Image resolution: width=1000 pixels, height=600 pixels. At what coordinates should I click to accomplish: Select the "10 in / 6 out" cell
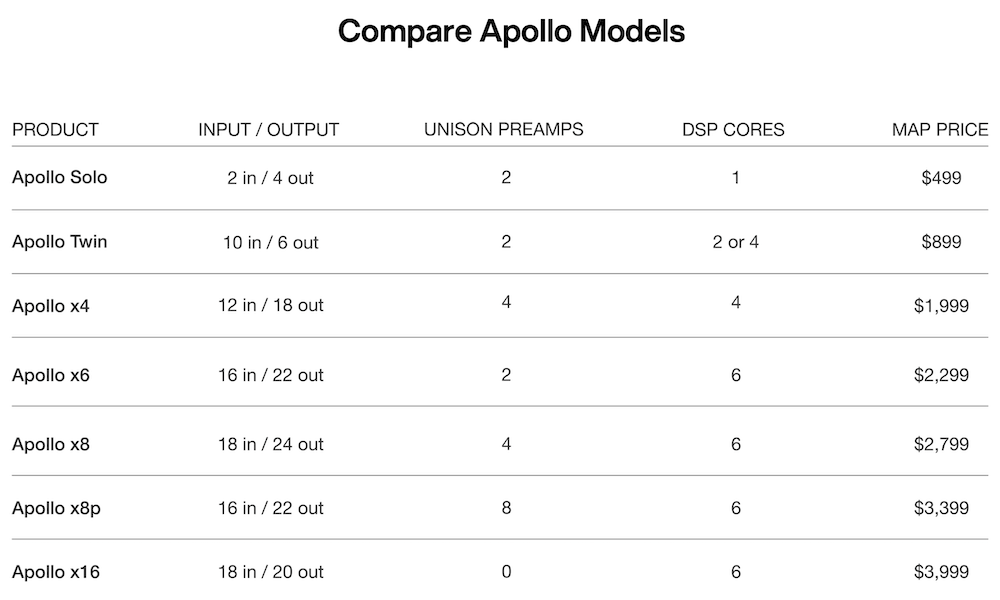(271, 242)
